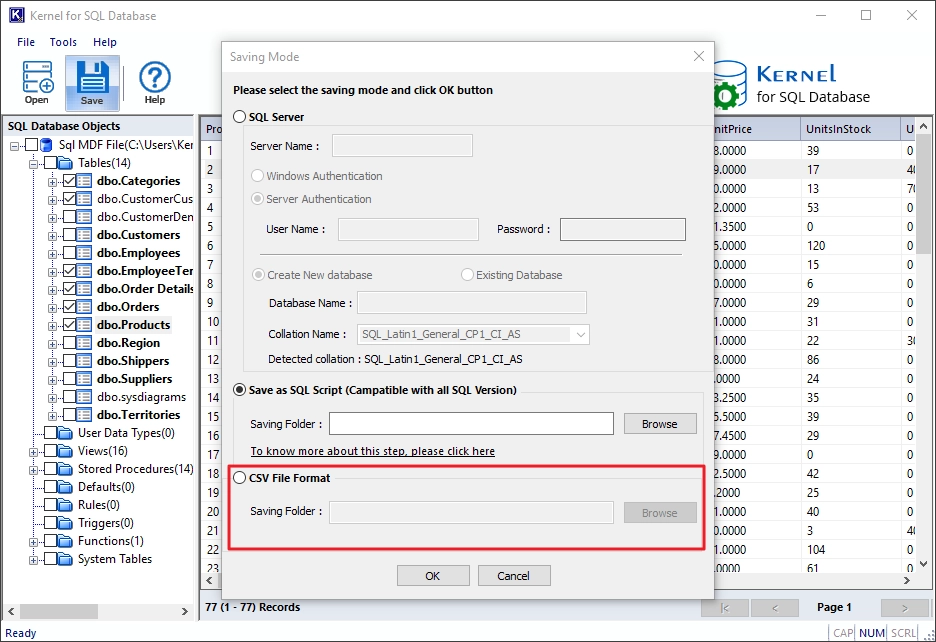Open the Help menu

(x=104, y=42)
